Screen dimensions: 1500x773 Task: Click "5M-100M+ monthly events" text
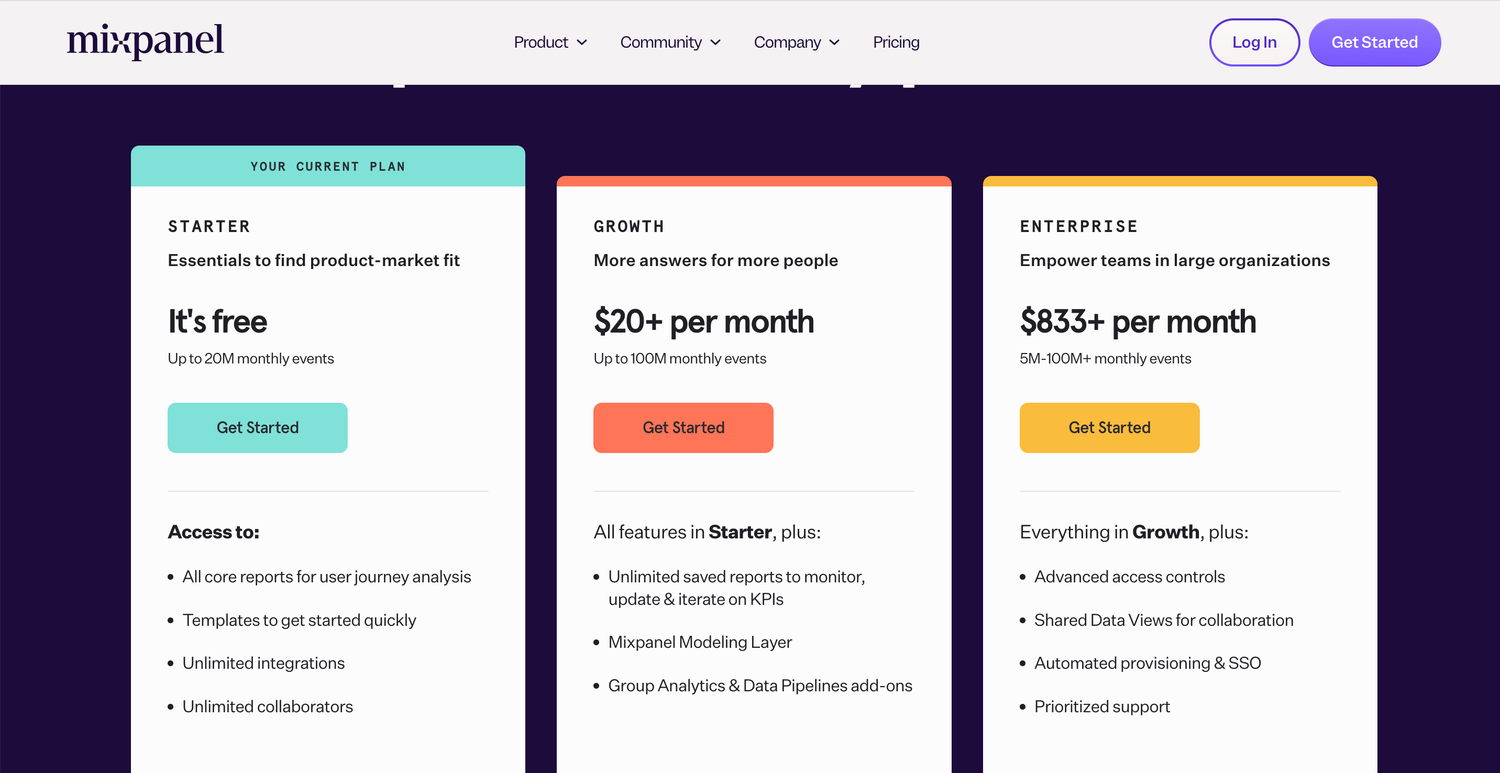1106,358
